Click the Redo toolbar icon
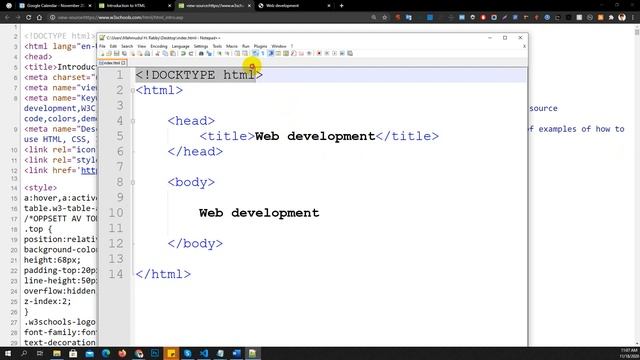The image size is (640, 360). pyautogui.click(x=191, y=53)
